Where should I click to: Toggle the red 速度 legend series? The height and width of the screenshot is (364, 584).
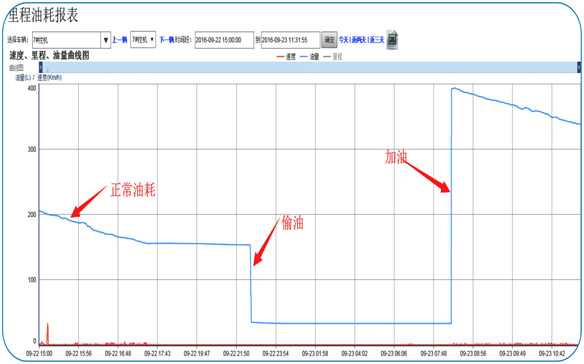point(286,57)
